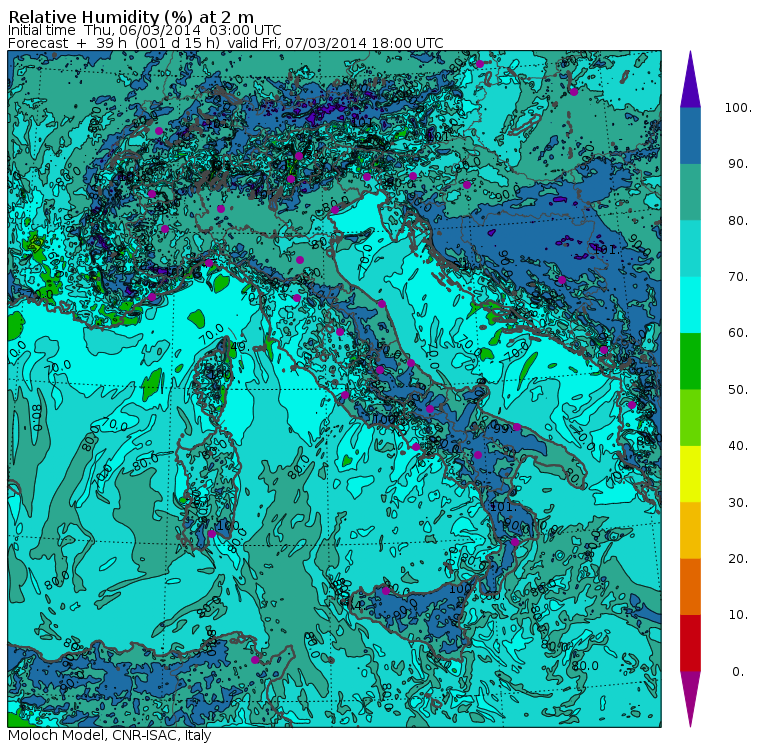The image size is (760, 749).
Task: Click the red 0–10 legend band
Action: tap(690, 643)
